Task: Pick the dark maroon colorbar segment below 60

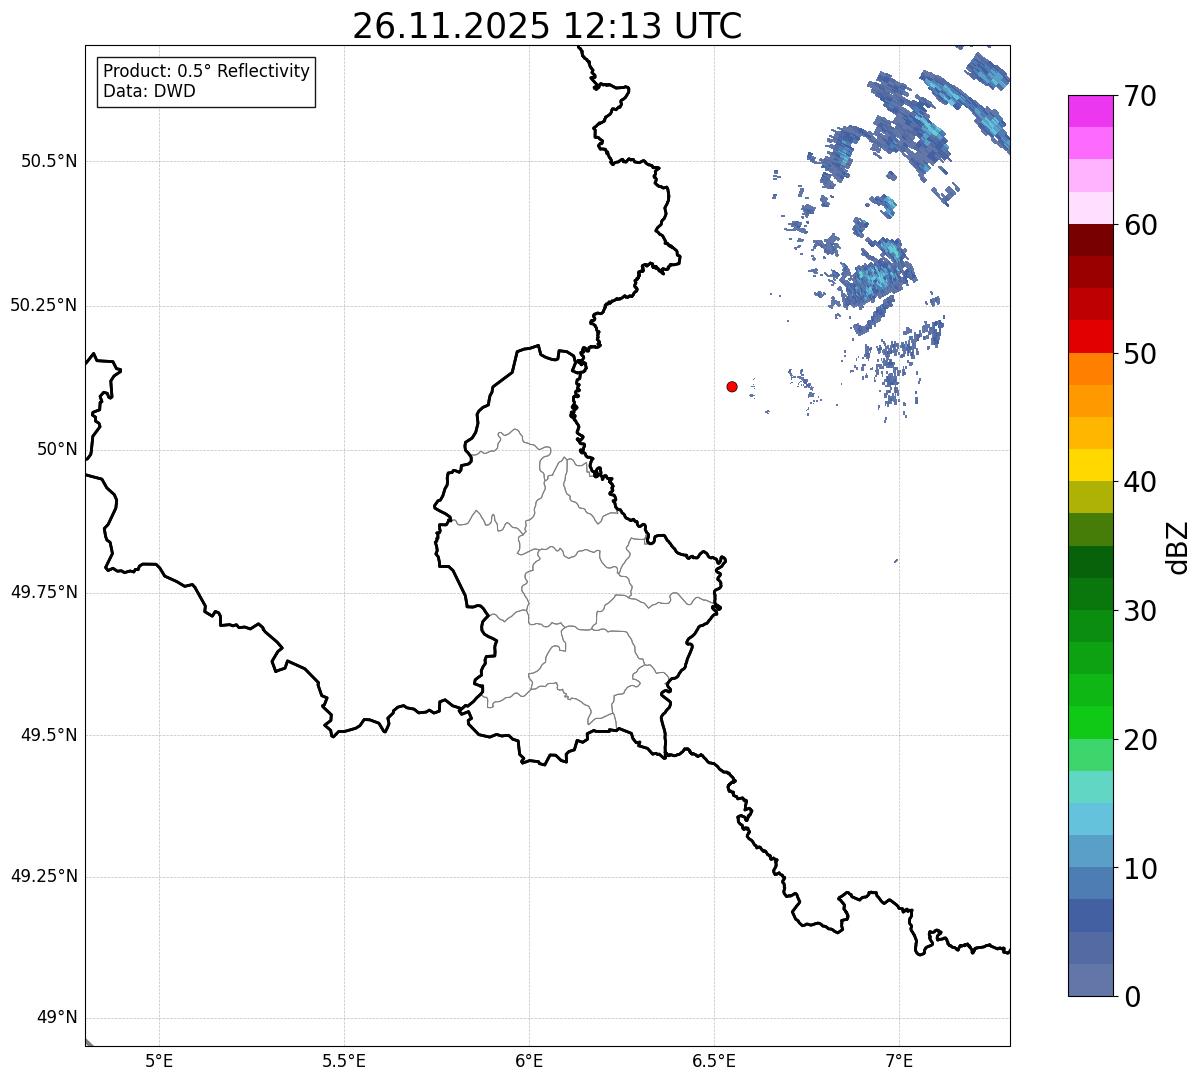Action: (x=1090, y=240)
